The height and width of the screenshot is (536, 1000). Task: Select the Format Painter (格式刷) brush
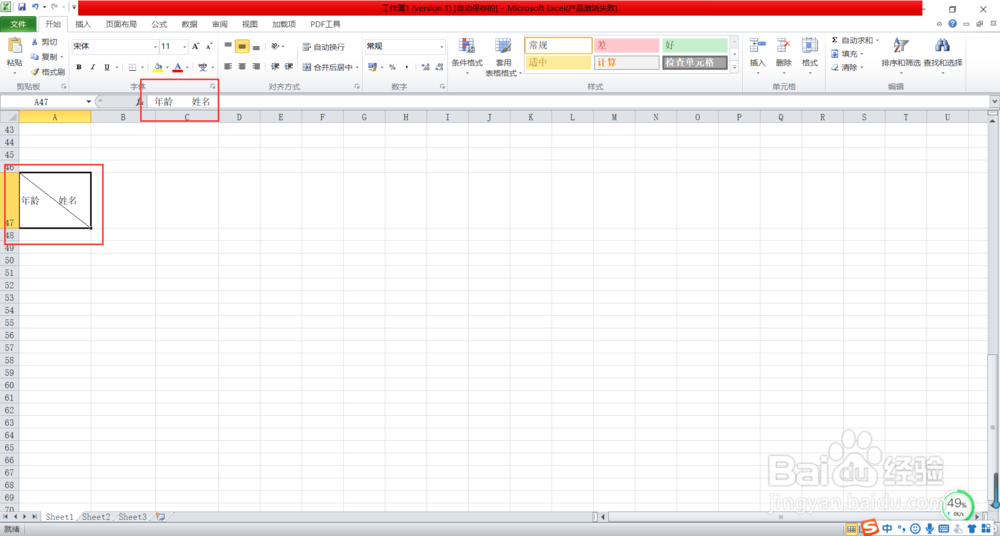coord(35,72)
